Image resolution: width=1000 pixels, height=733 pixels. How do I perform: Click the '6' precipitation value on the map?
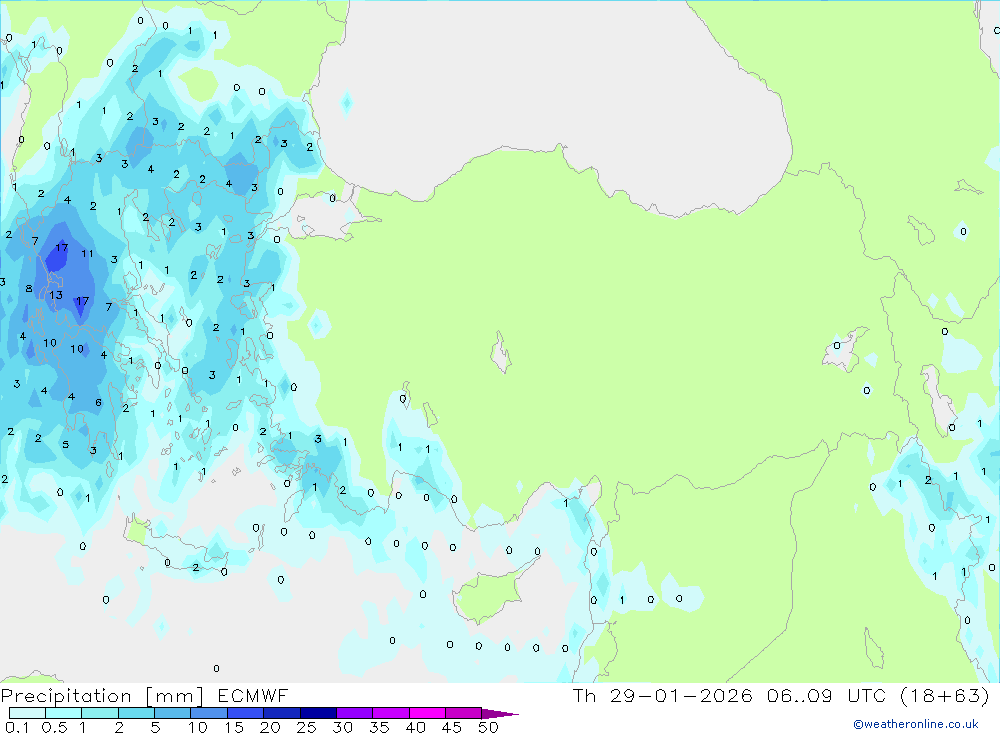98,403
